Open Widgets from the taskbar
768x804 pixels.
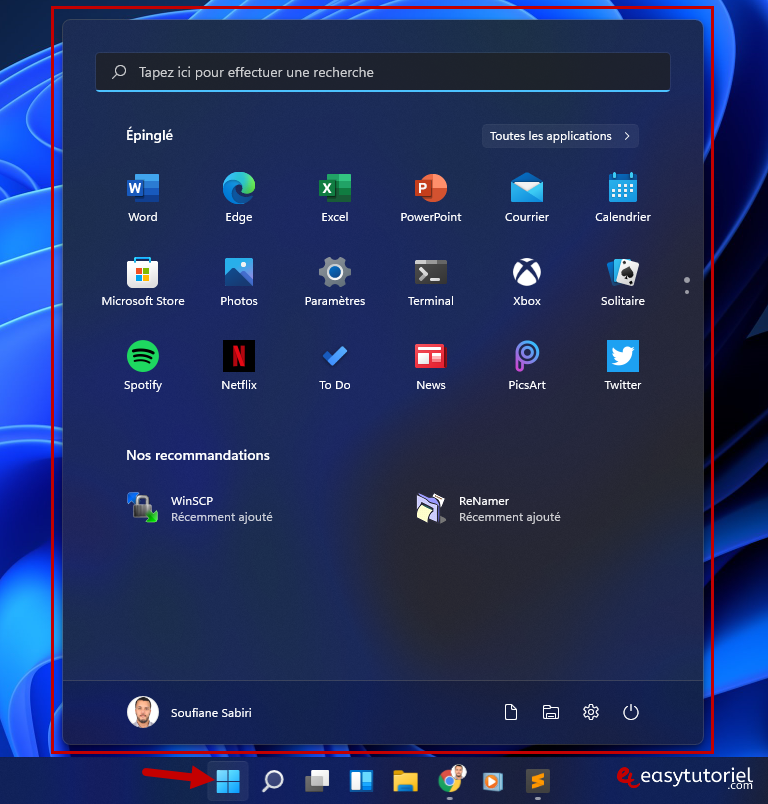pos(361,781)
